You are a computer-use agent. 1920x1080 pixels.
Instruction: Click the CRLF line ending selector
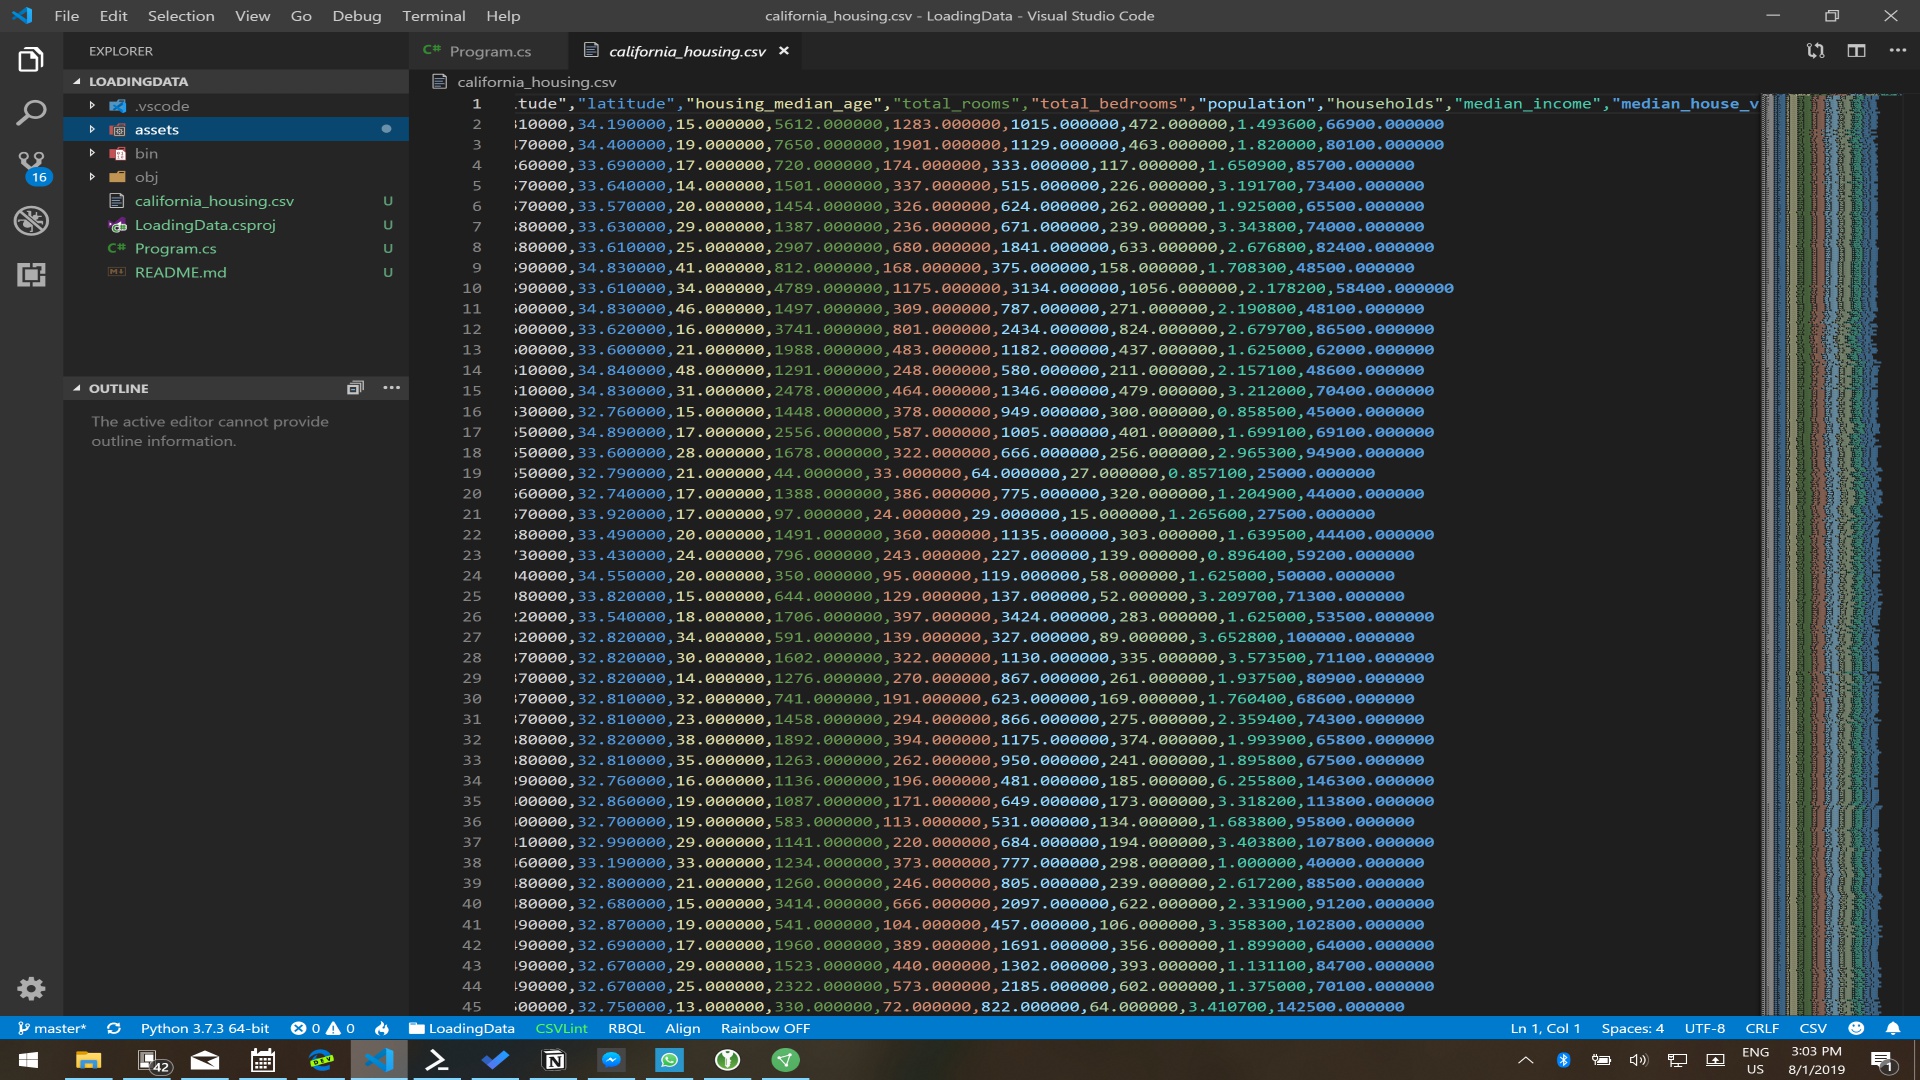tap(1761, 1028)
